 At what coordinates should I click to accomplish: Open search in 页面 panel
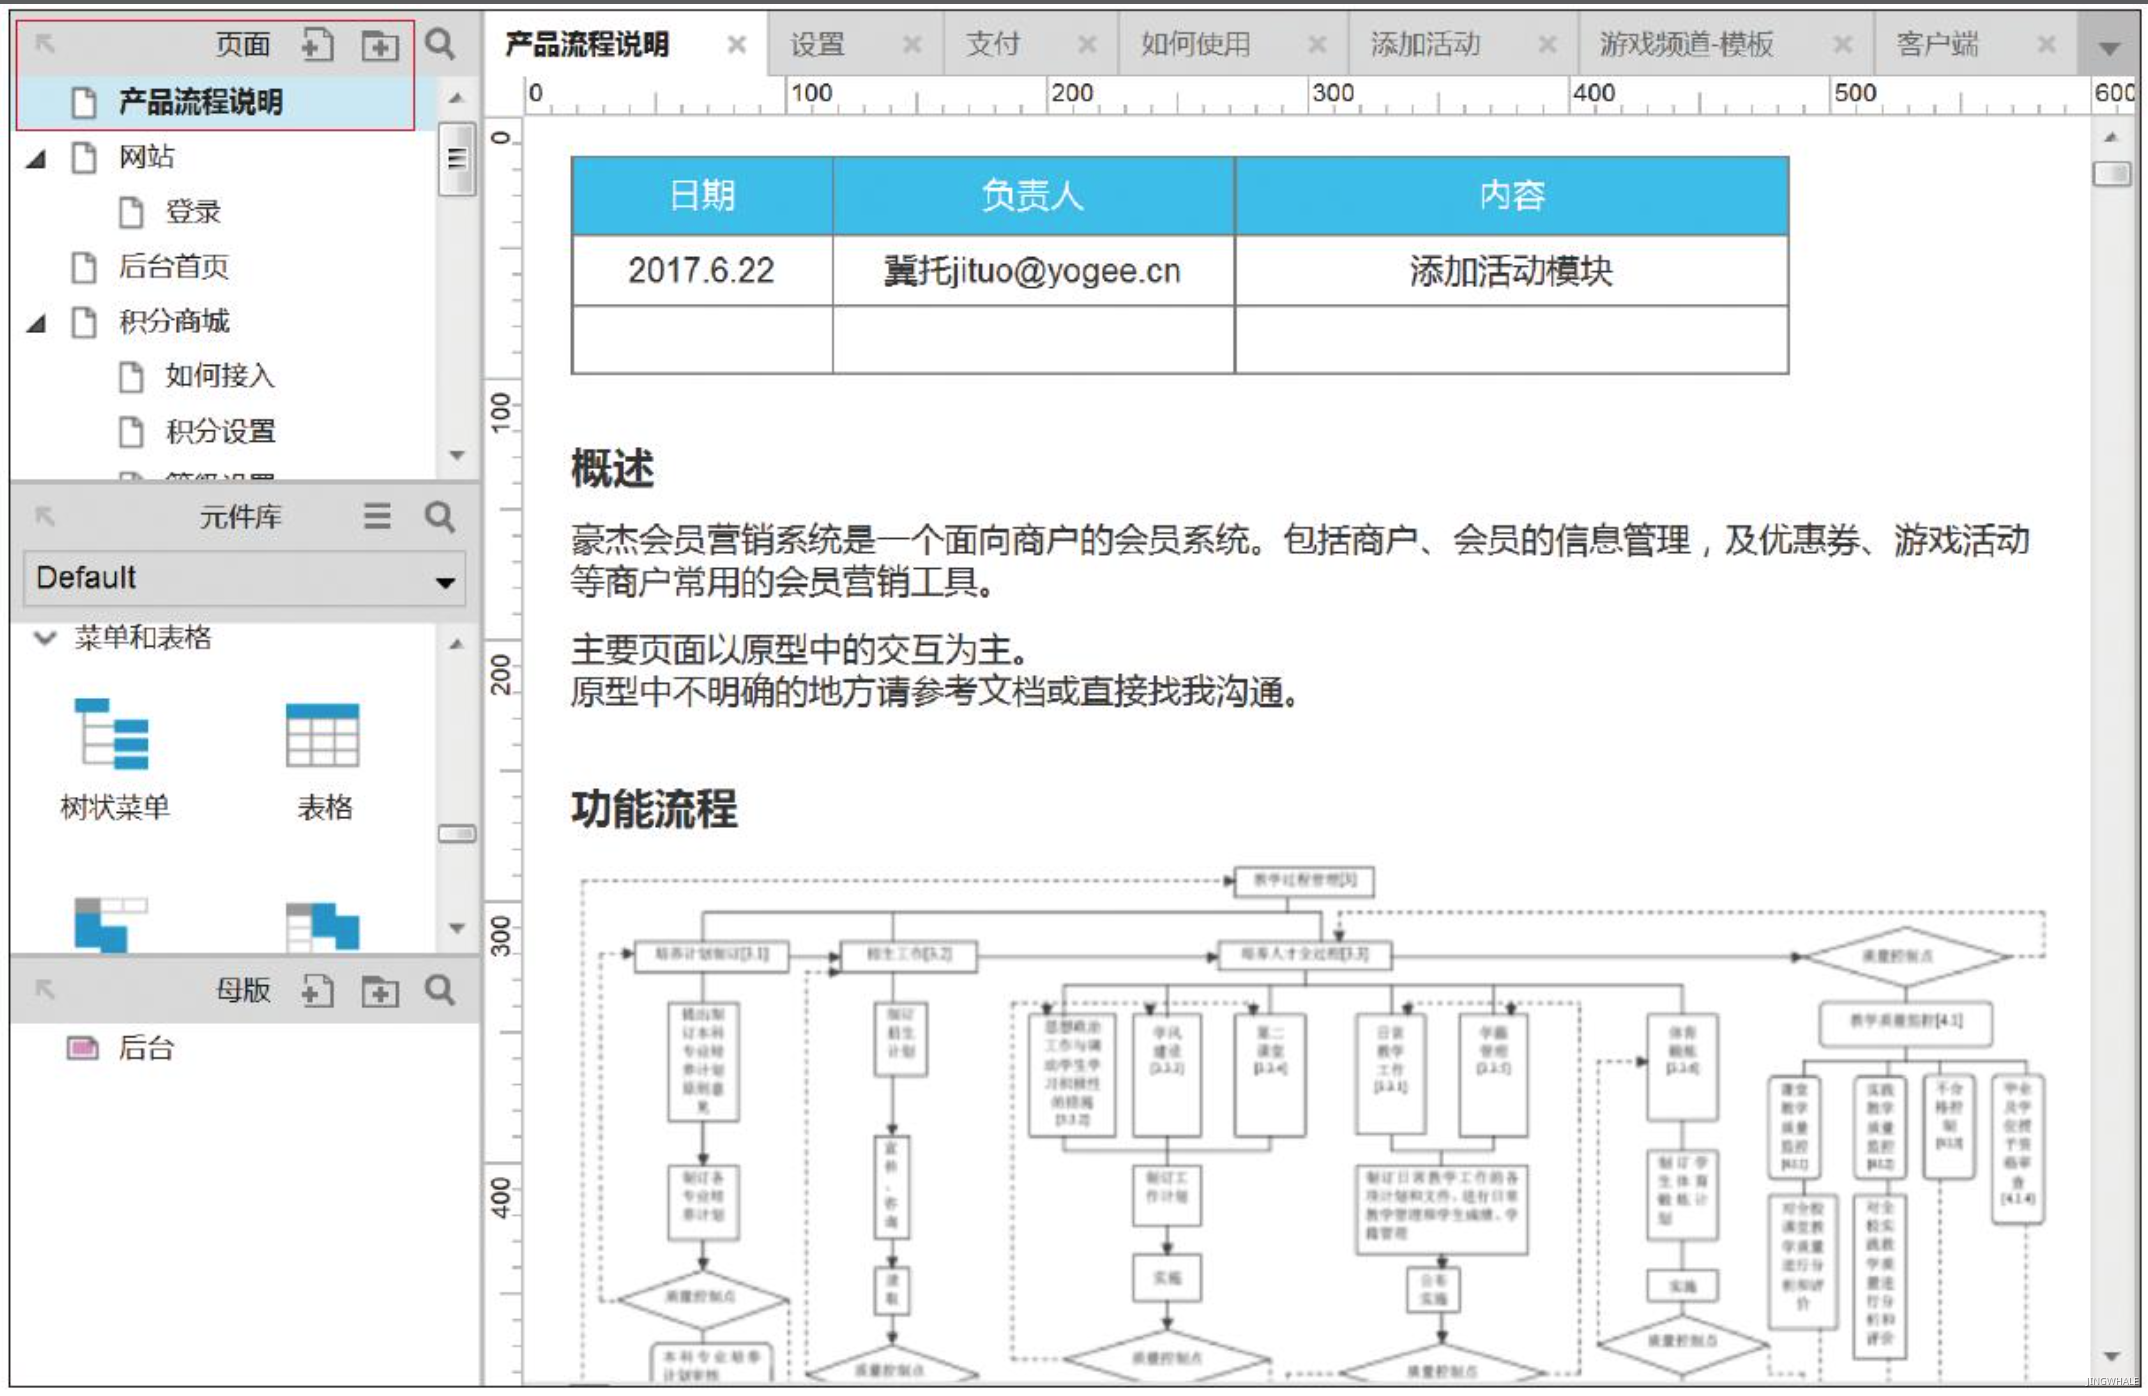(440, 44)
